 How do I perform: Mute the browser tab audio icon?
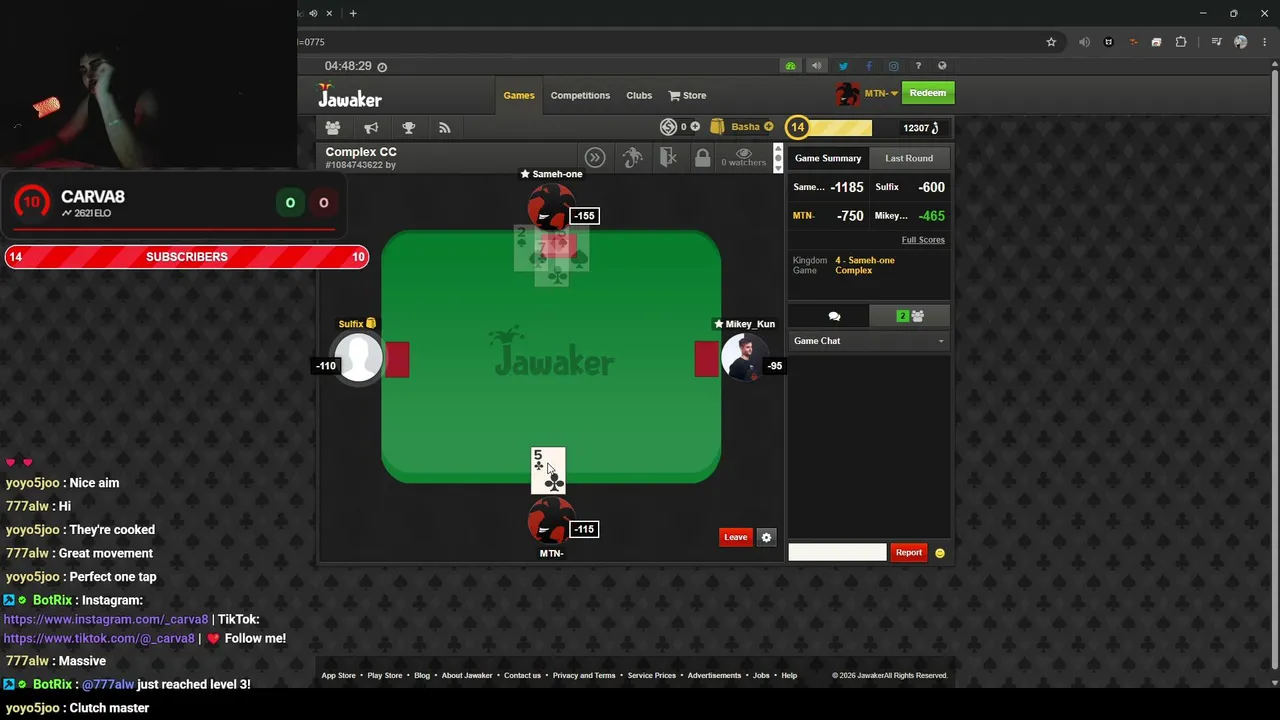click(x=314, y=13)
